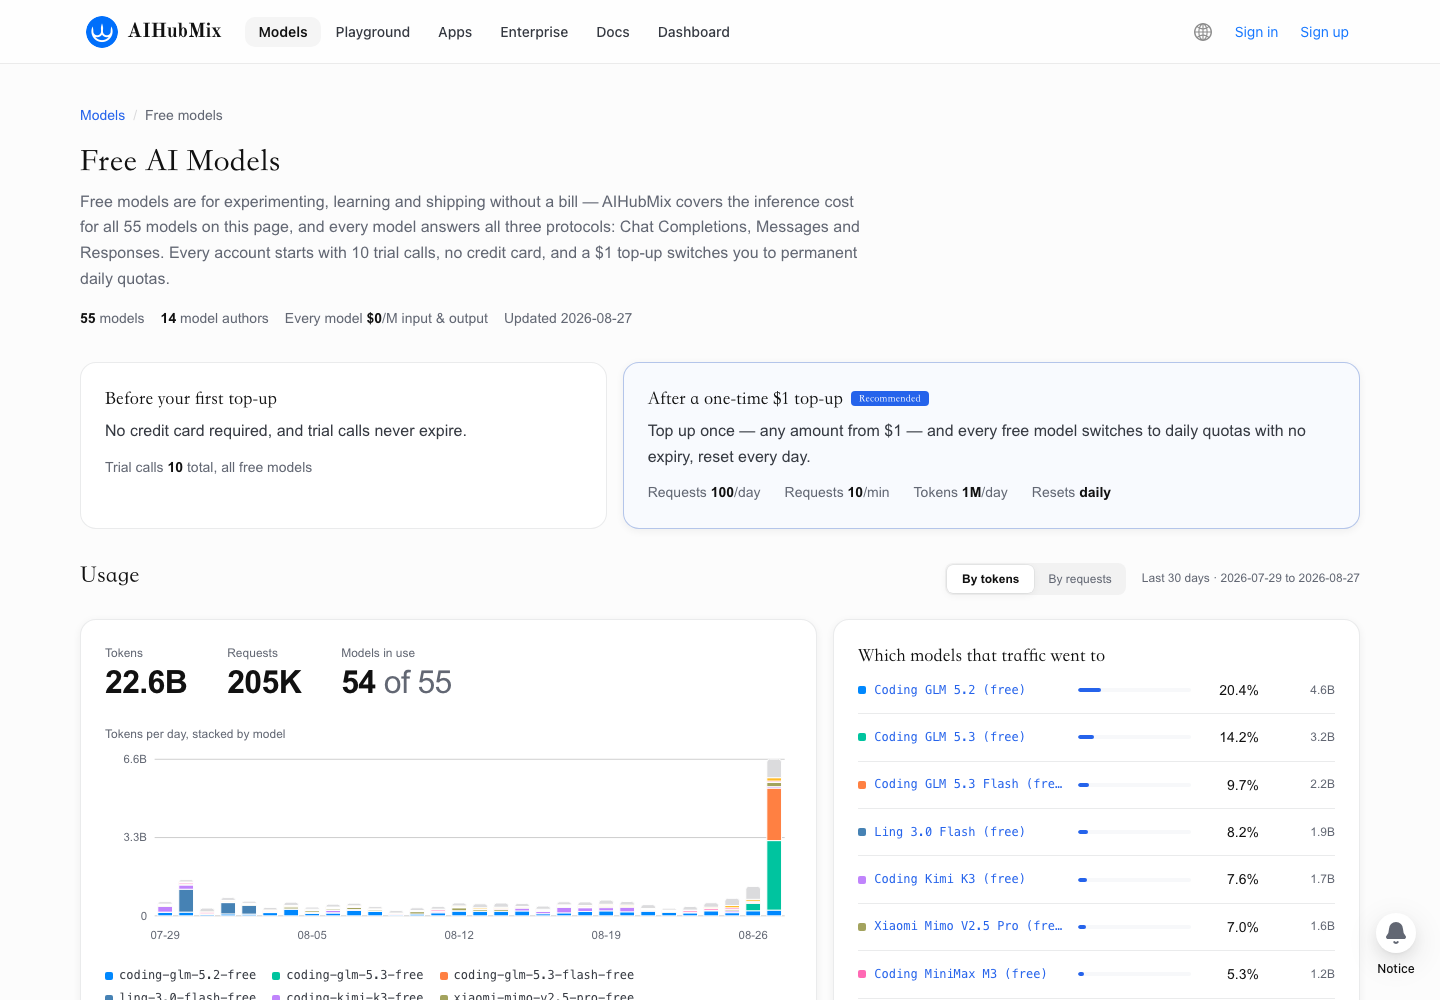Click the orange dot beside Coding GLM 5.3 Flash
Screen dimensions: 1440x1000
pos(862,785)
